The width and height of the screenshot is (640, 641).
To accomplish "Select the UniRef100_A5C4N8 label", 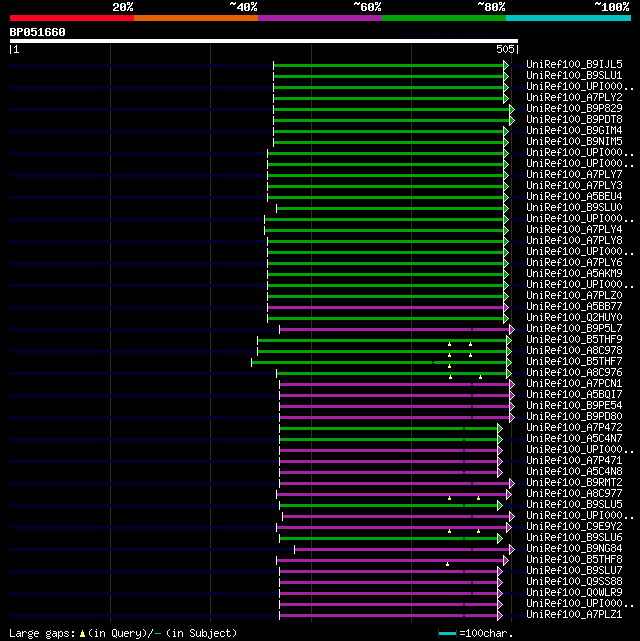I will point(574,471).
